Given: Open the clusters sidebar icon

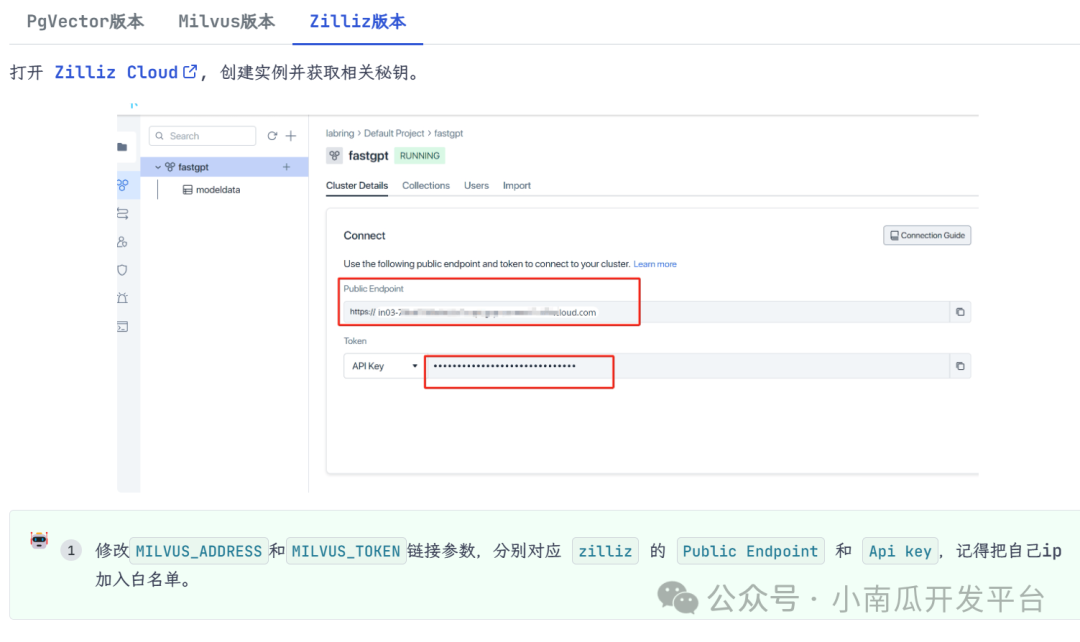Looking at the screenshot, I should click(x=123, y=185).
